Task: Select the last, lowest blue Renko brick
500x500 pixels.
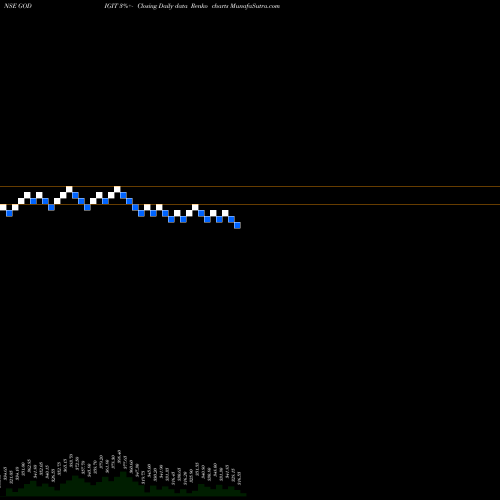Action: pos(237,225)
